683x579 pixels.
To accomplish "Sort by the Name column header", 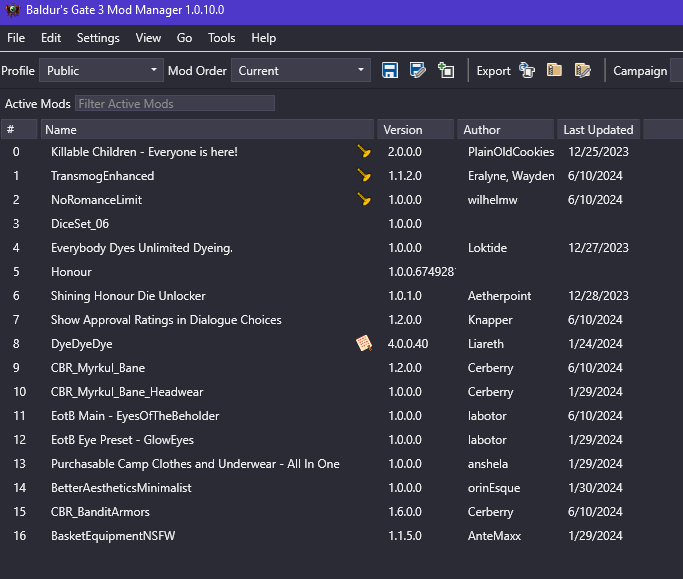I will click(207, 129).
